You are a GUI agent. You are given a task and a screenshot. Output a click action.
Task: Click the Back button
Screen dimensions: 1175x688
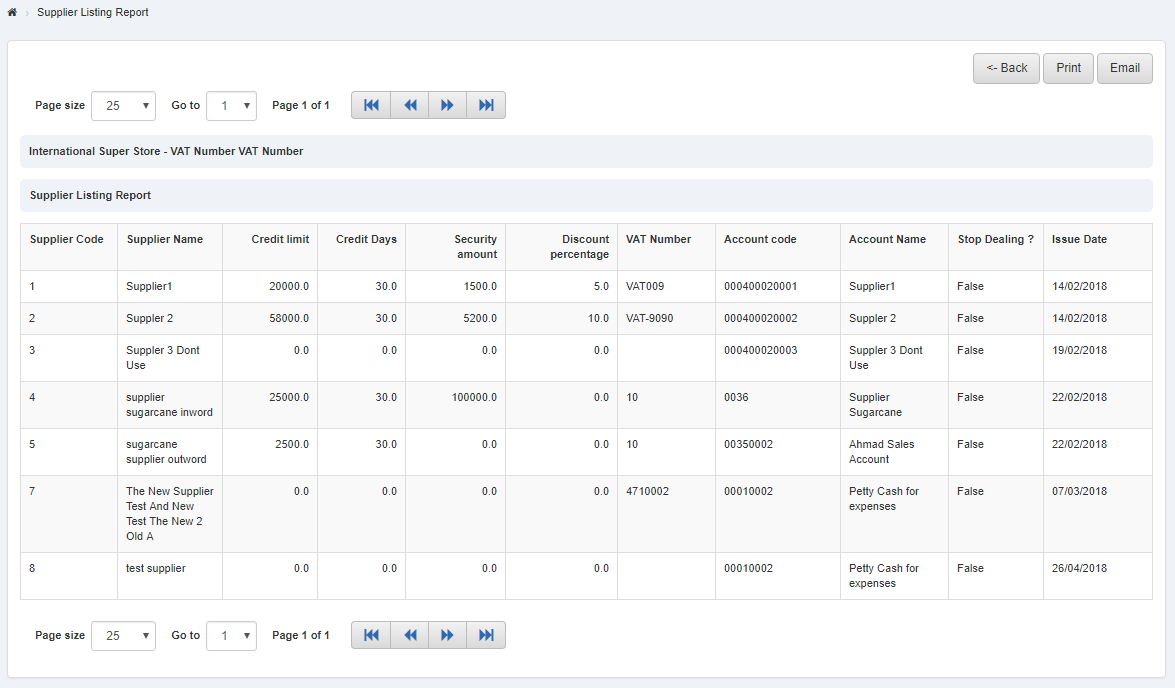[1006, 68]
